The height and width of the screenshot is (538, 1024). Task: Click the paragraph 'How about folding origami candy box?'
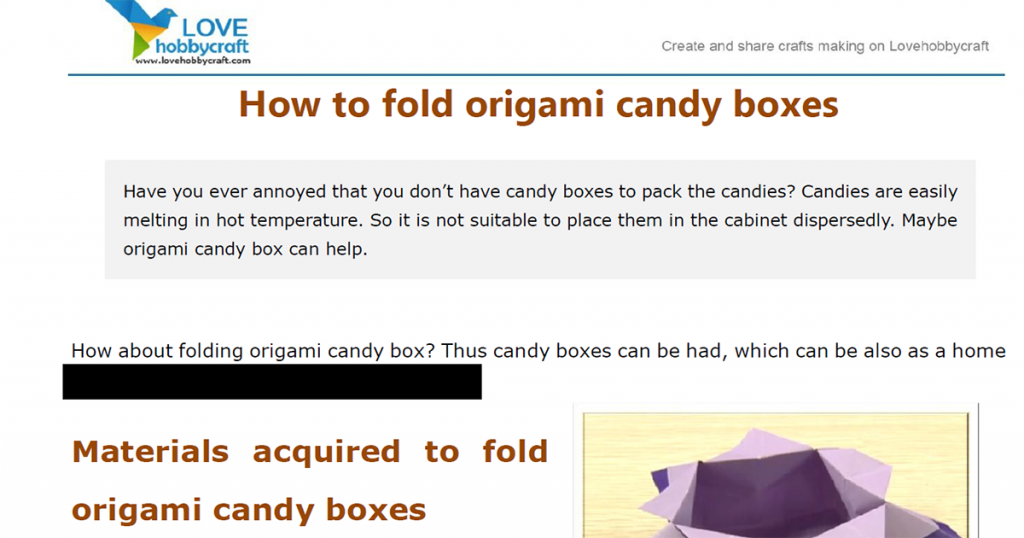pos(538,351)
